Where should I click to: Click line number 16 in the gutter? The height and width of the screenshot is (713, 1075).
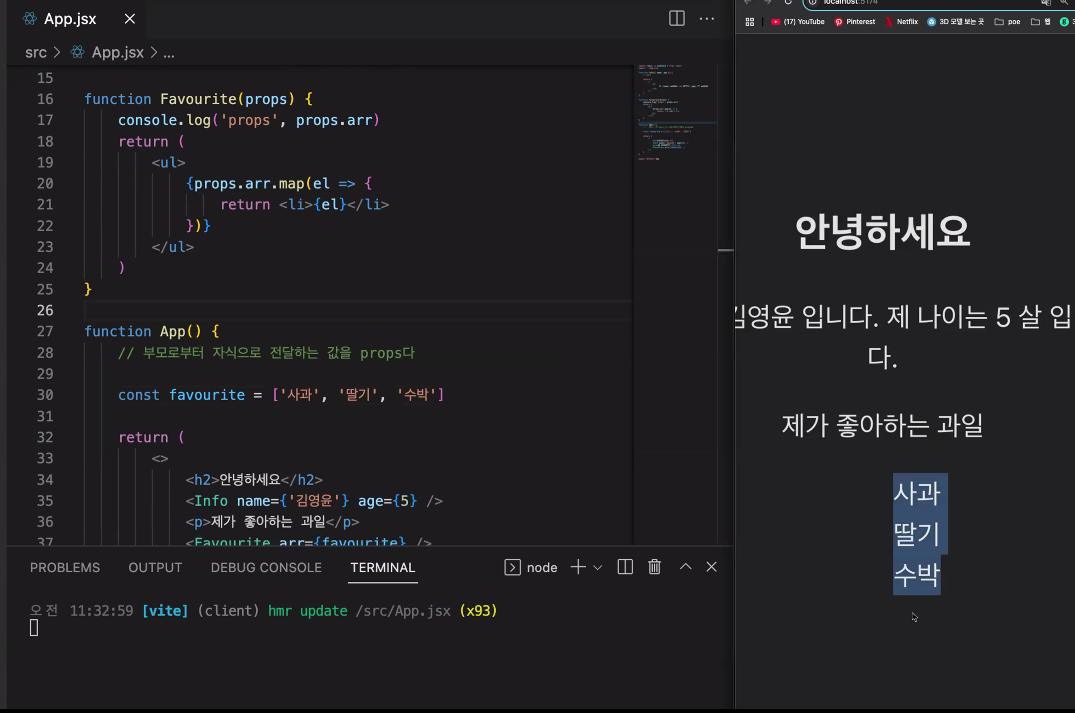(45, 99)
